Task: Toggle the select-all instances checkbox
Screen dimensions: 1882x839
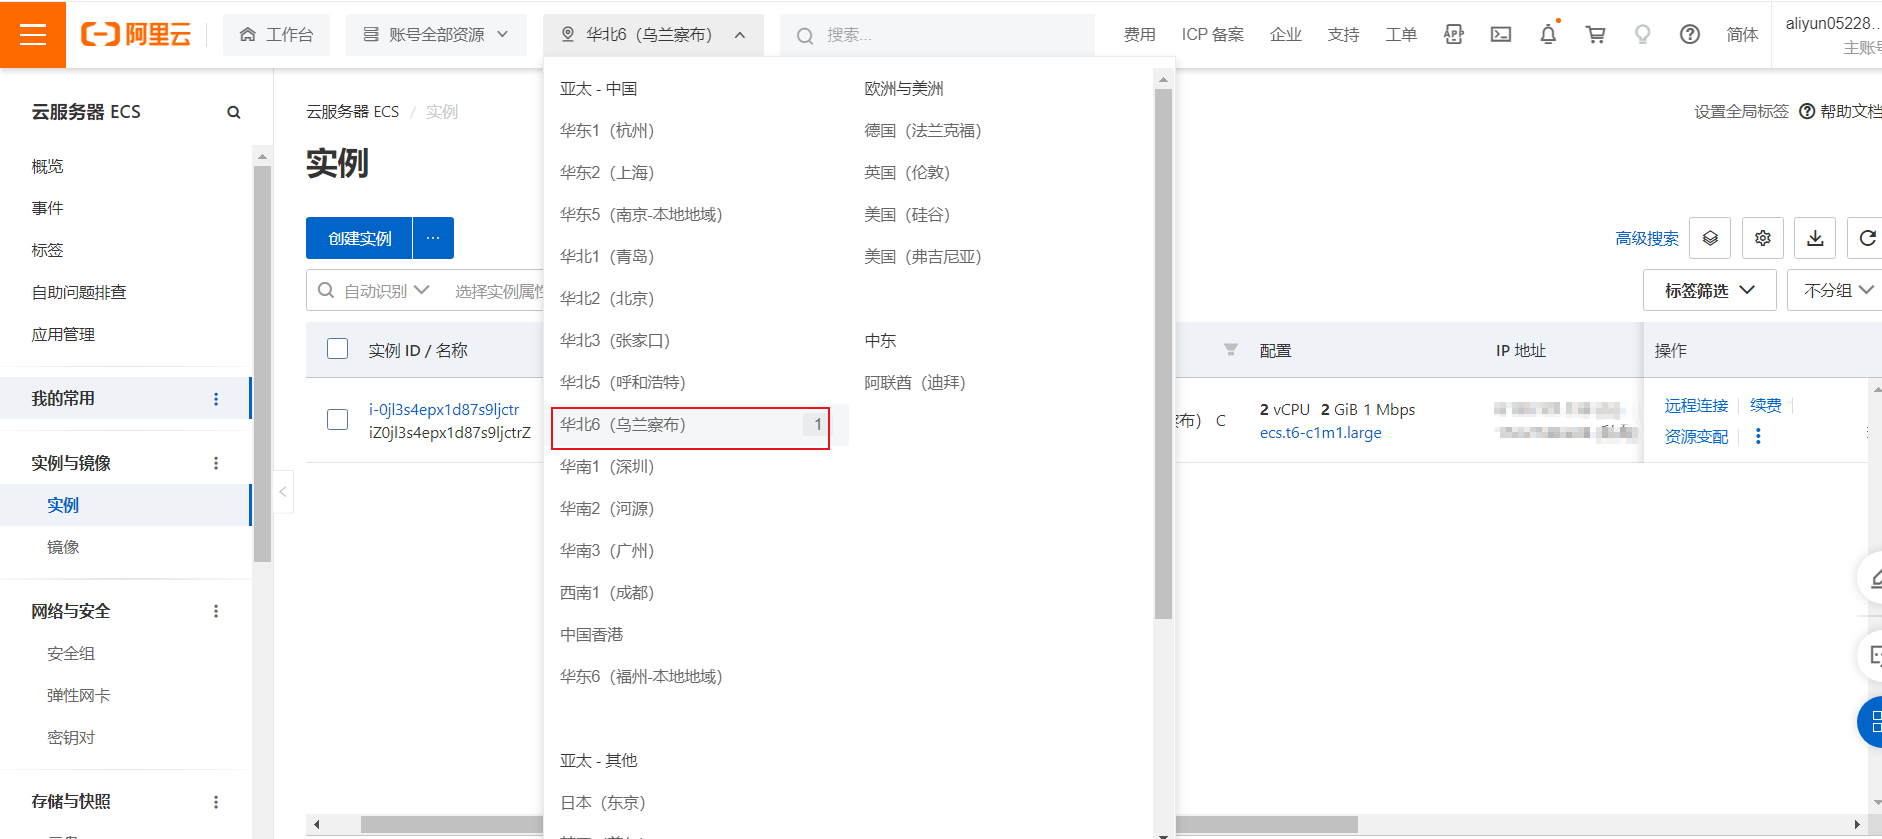Action: coord(338,349)
